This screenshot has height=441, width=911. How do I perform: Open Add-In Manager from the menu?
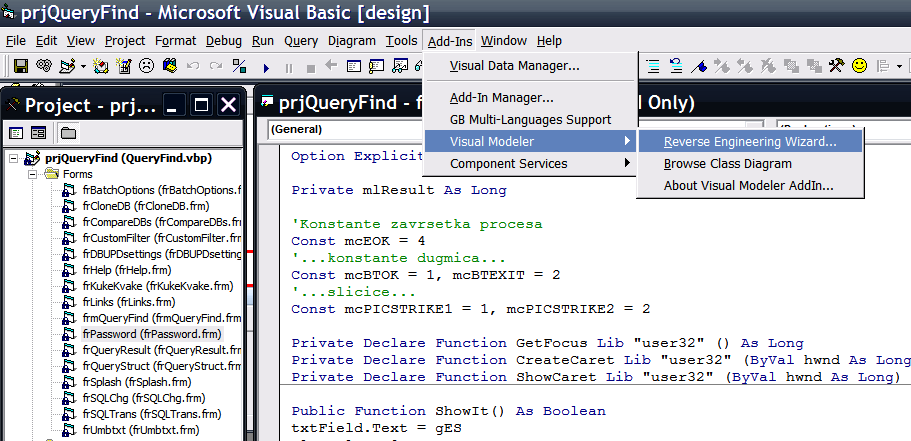[x=501, y=98]
